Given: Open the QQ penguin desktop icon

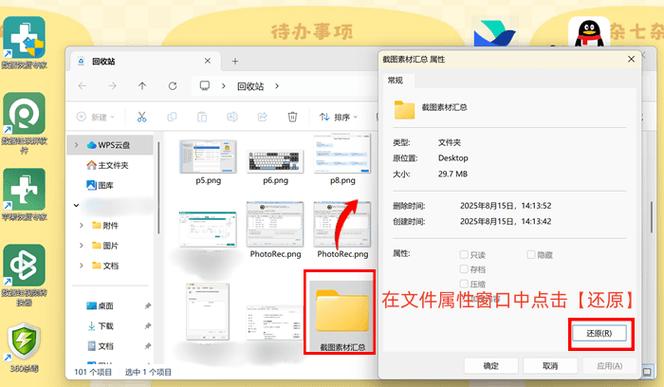Looking at the screenshot, I should tap(589, 32).
